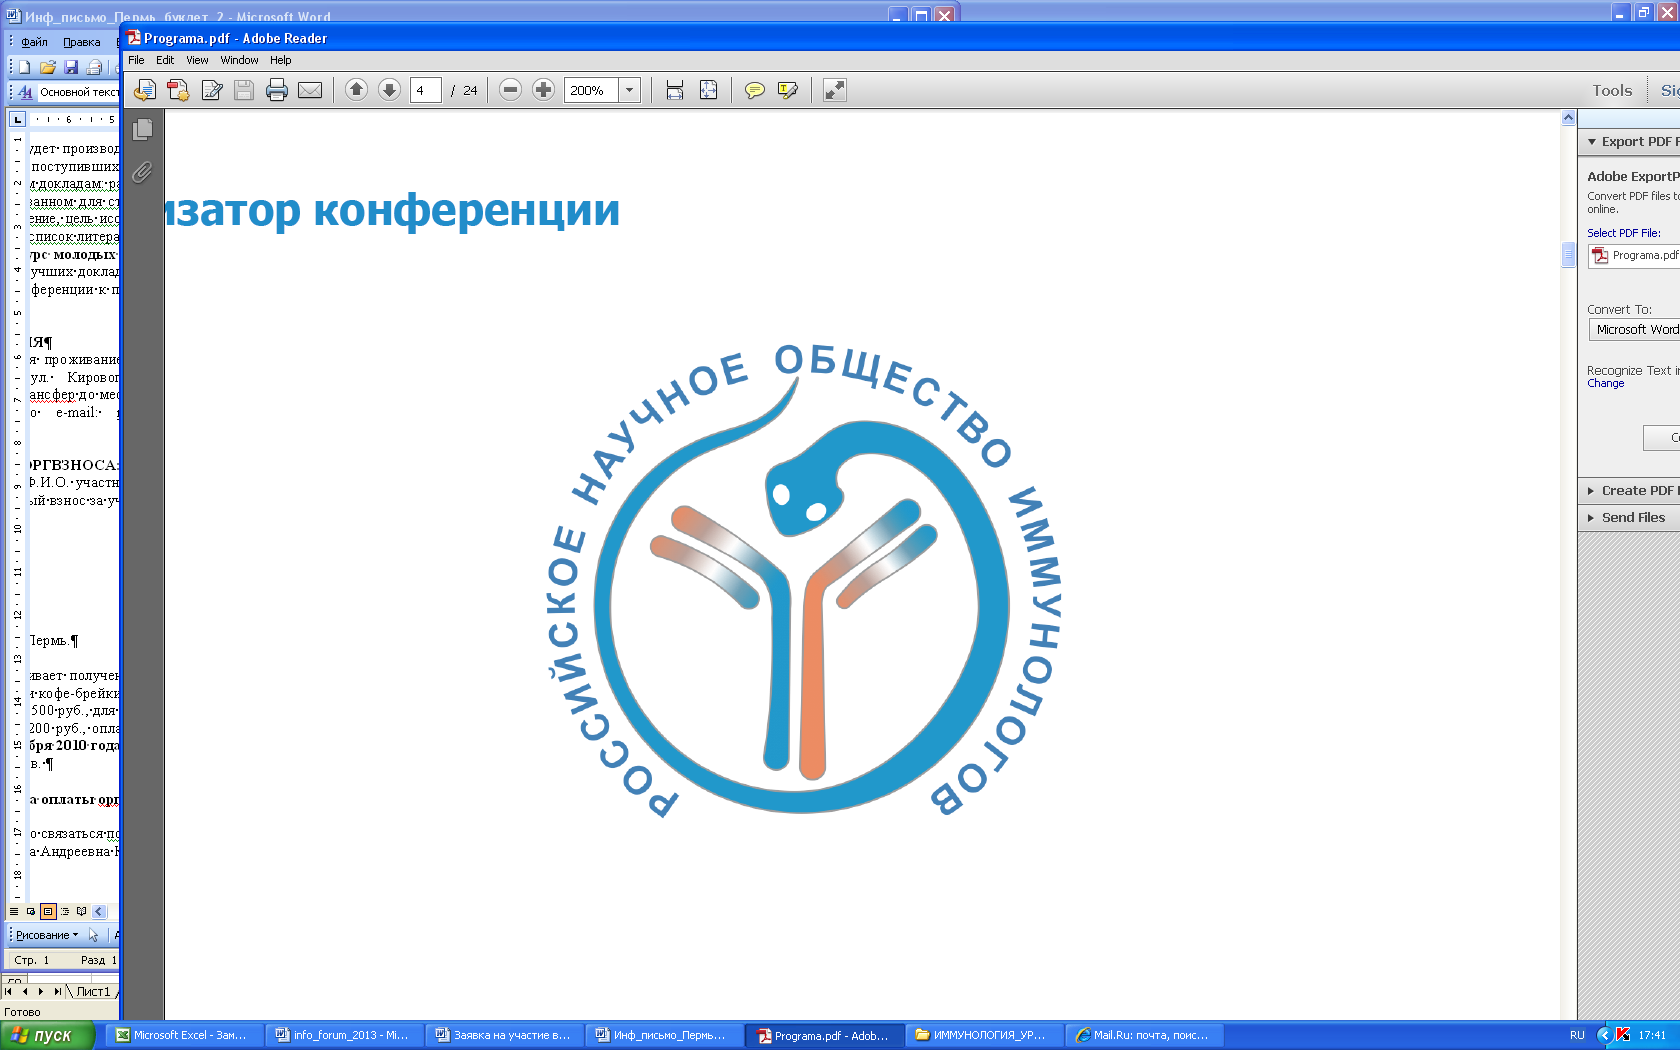Screen dimensions: 1680x1050
Task: Open the zoom level dropdown arrow
Action: (x=629, y=90)
